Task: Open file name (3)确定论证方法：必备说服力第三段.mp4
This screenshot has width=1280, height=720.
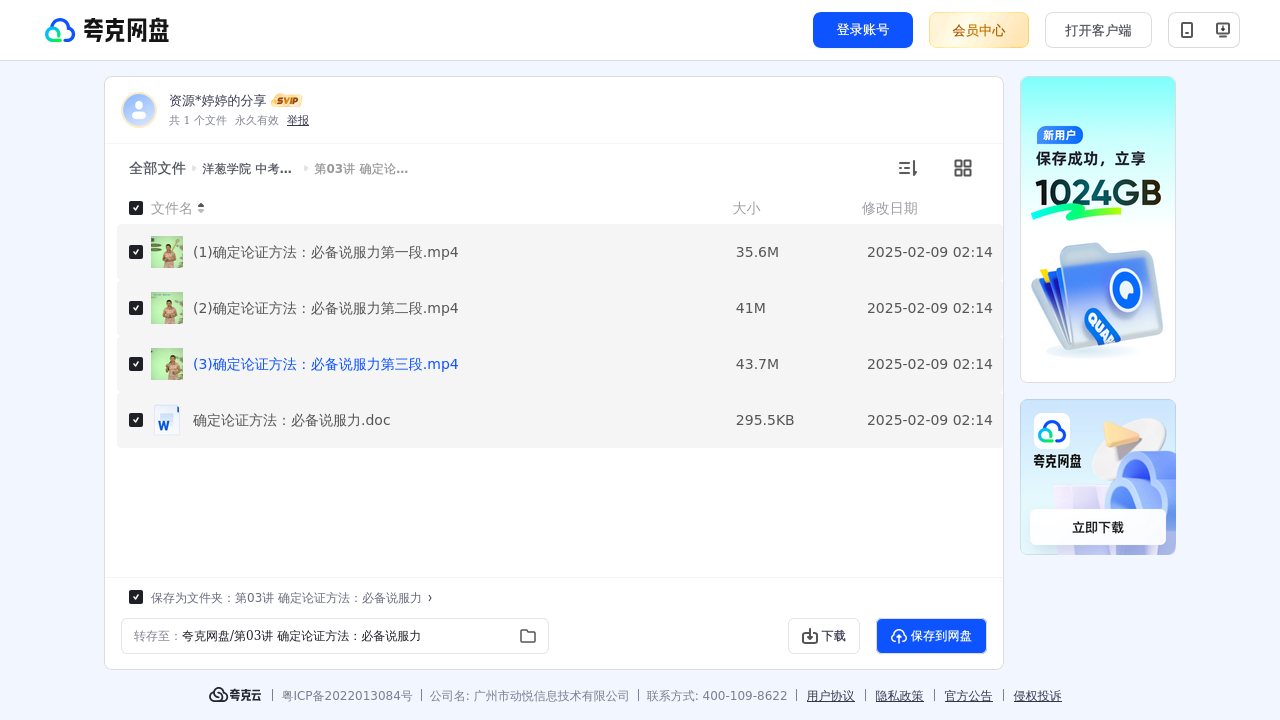Action: click(326, 364)
